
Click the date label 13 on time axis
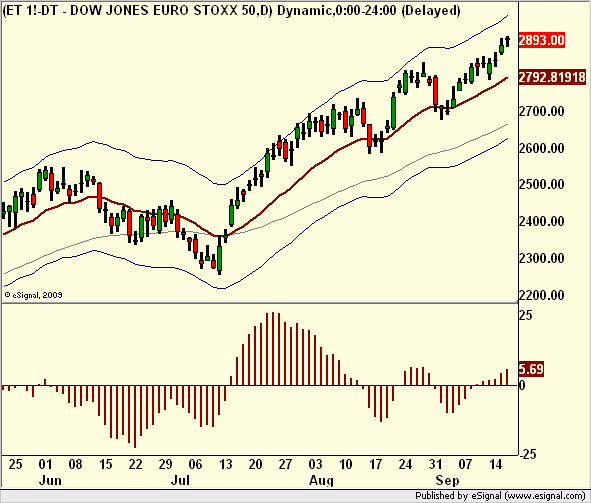(x=225, y=464)
